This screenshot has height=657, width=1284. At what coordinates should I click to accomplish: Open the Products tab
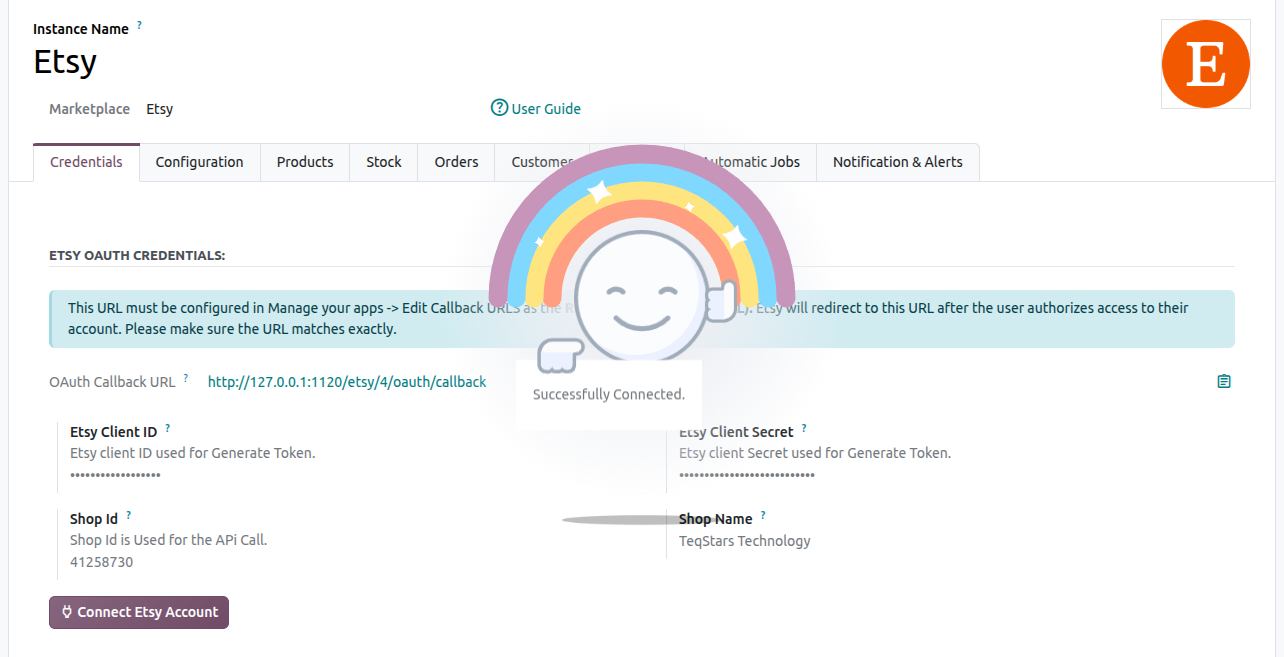305,162
